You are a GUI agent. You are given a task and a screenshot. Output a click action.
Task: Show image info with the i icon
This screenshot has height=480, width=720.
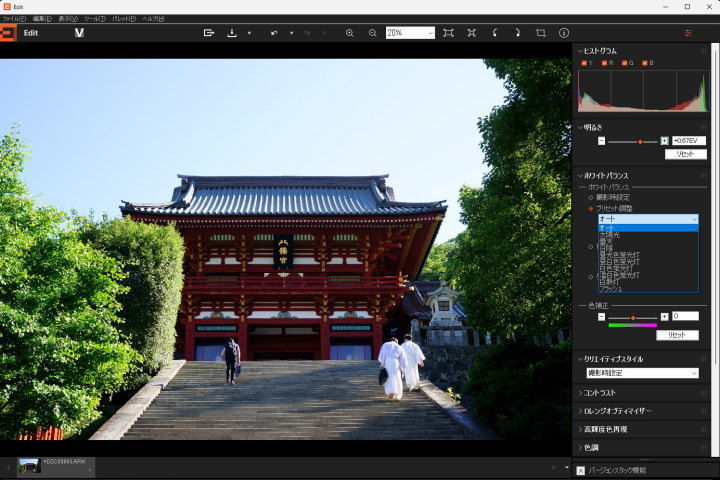point(564,33)
